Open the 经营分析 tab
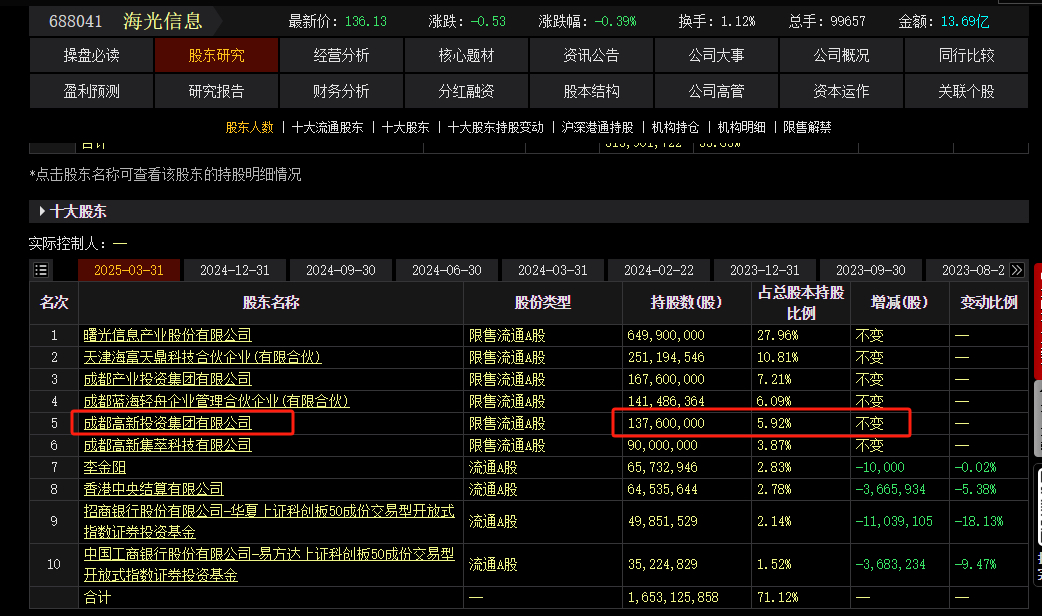The image size is (1042, 616). click(x=341, y=55)
